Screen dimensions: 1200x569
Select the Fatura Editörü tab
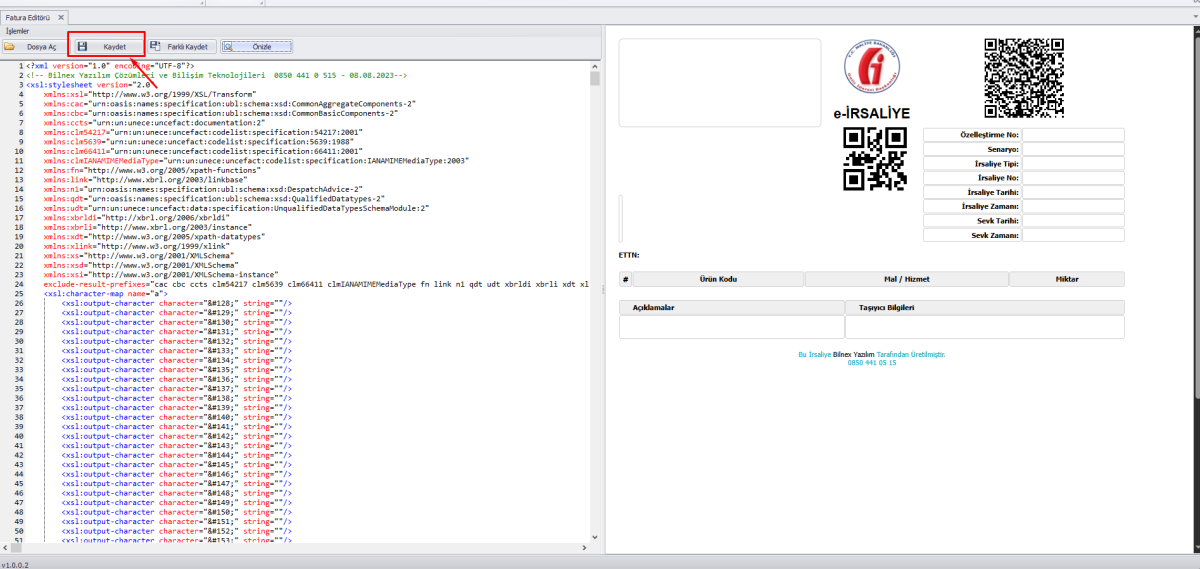(28, 18)
